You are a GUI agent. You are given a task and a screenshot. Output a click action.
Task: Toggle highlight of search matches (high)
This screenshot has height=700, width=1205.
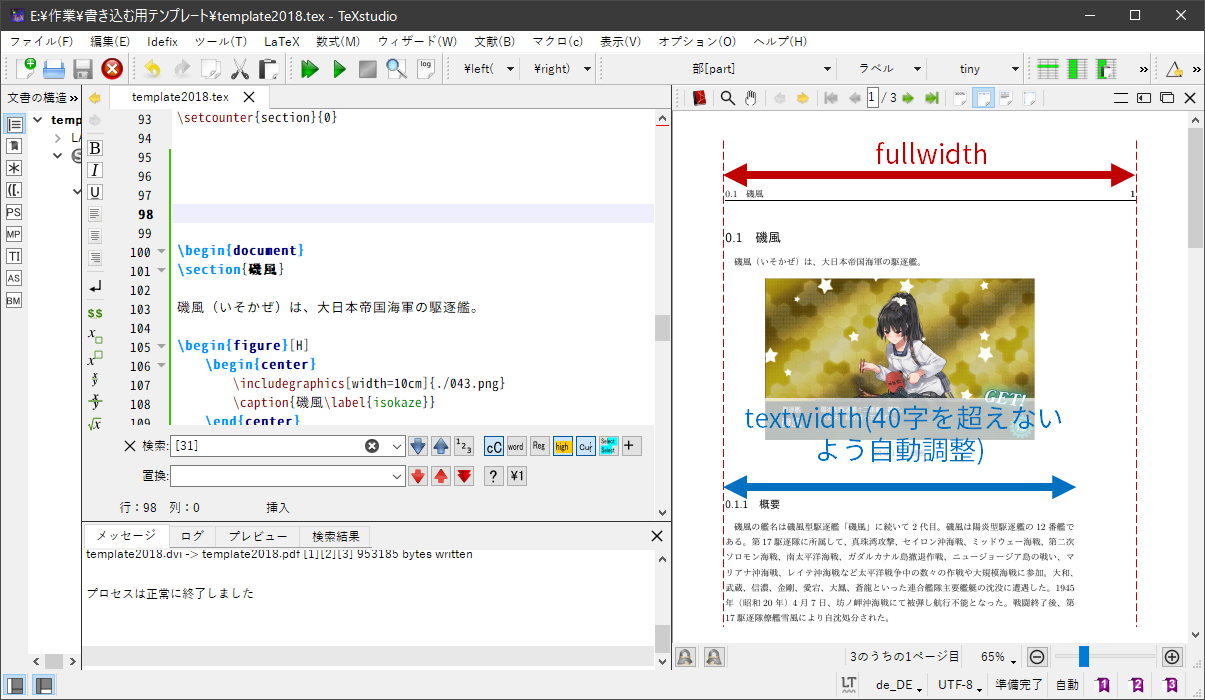click(562, 446)
